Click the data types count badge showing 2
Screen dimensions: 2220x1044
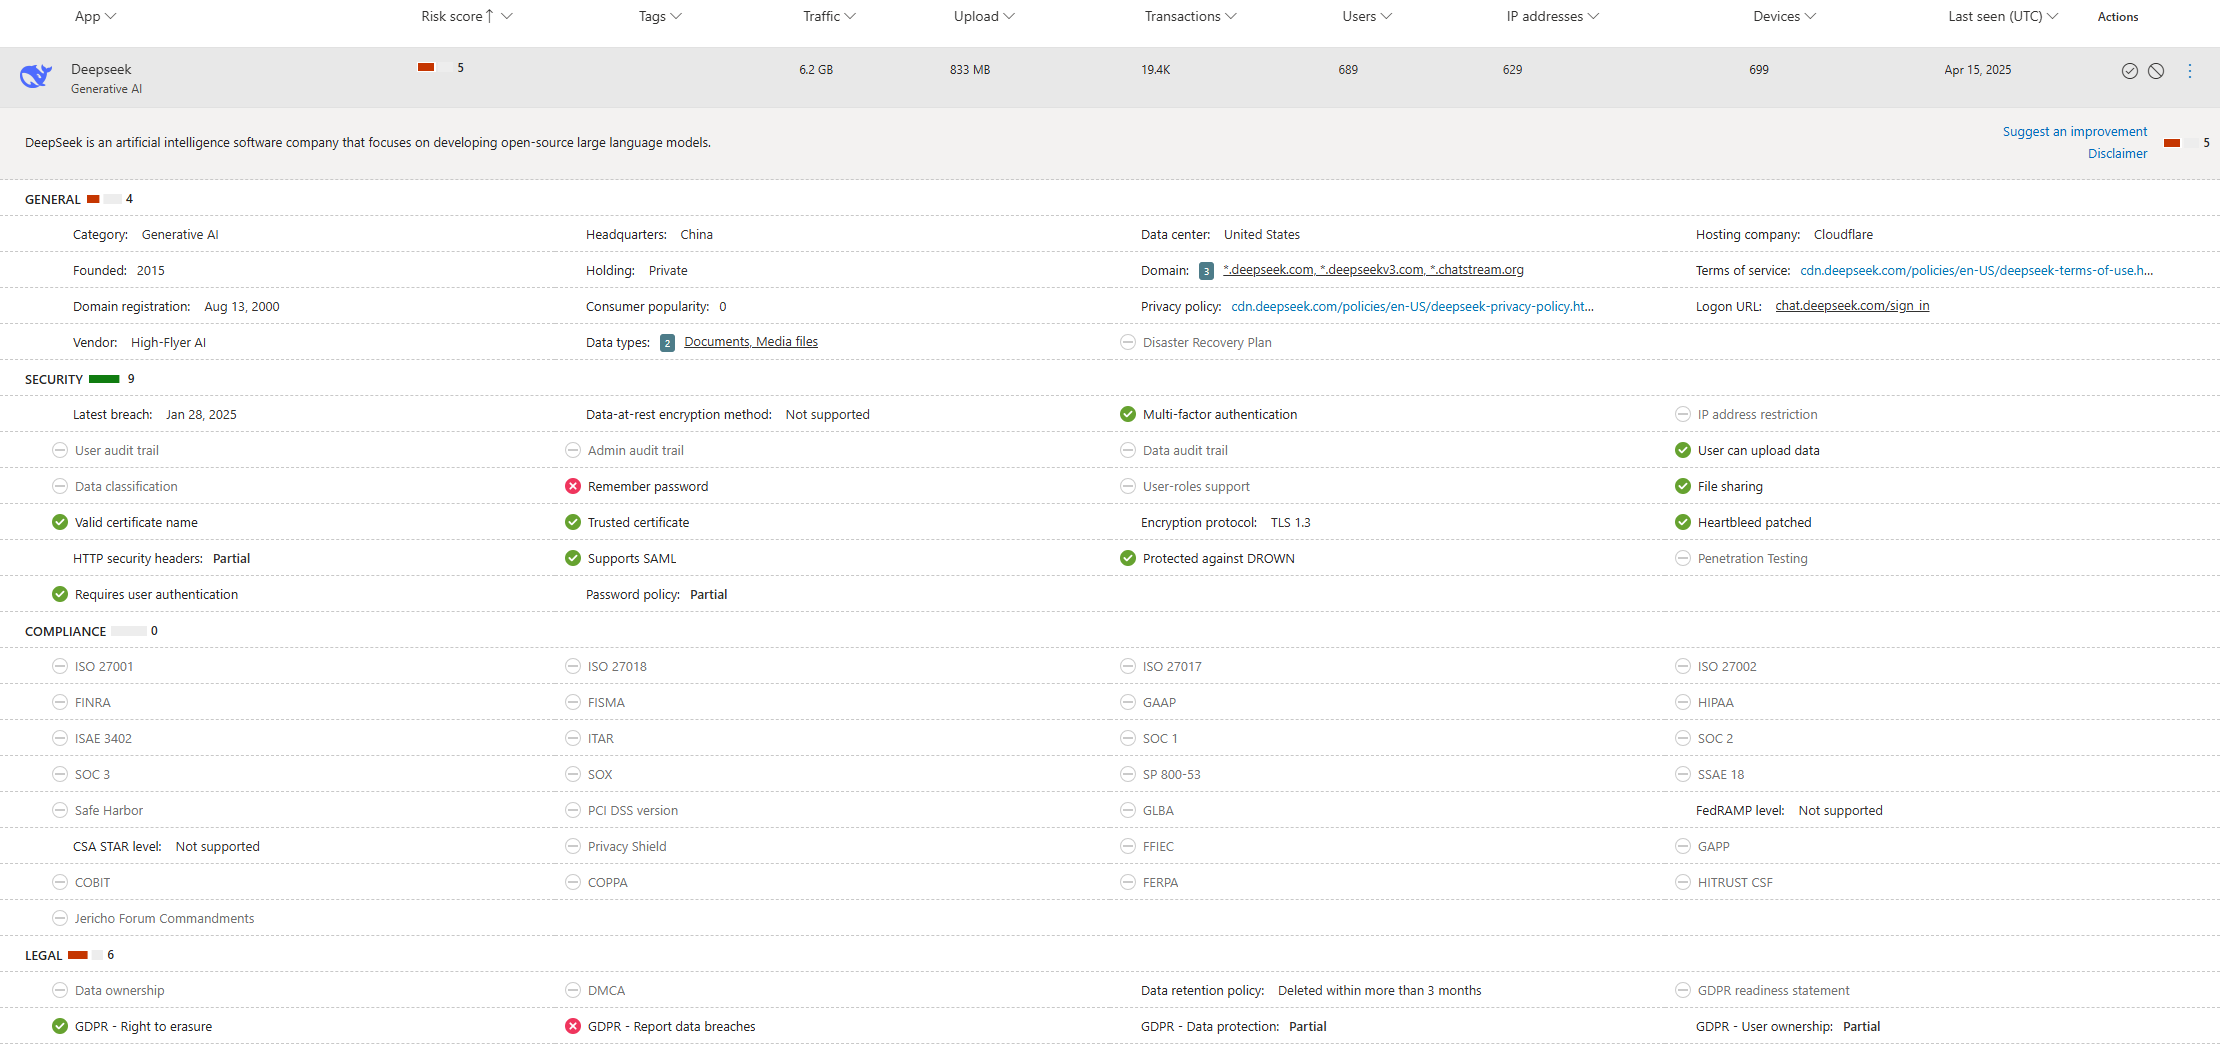(667, 343)
